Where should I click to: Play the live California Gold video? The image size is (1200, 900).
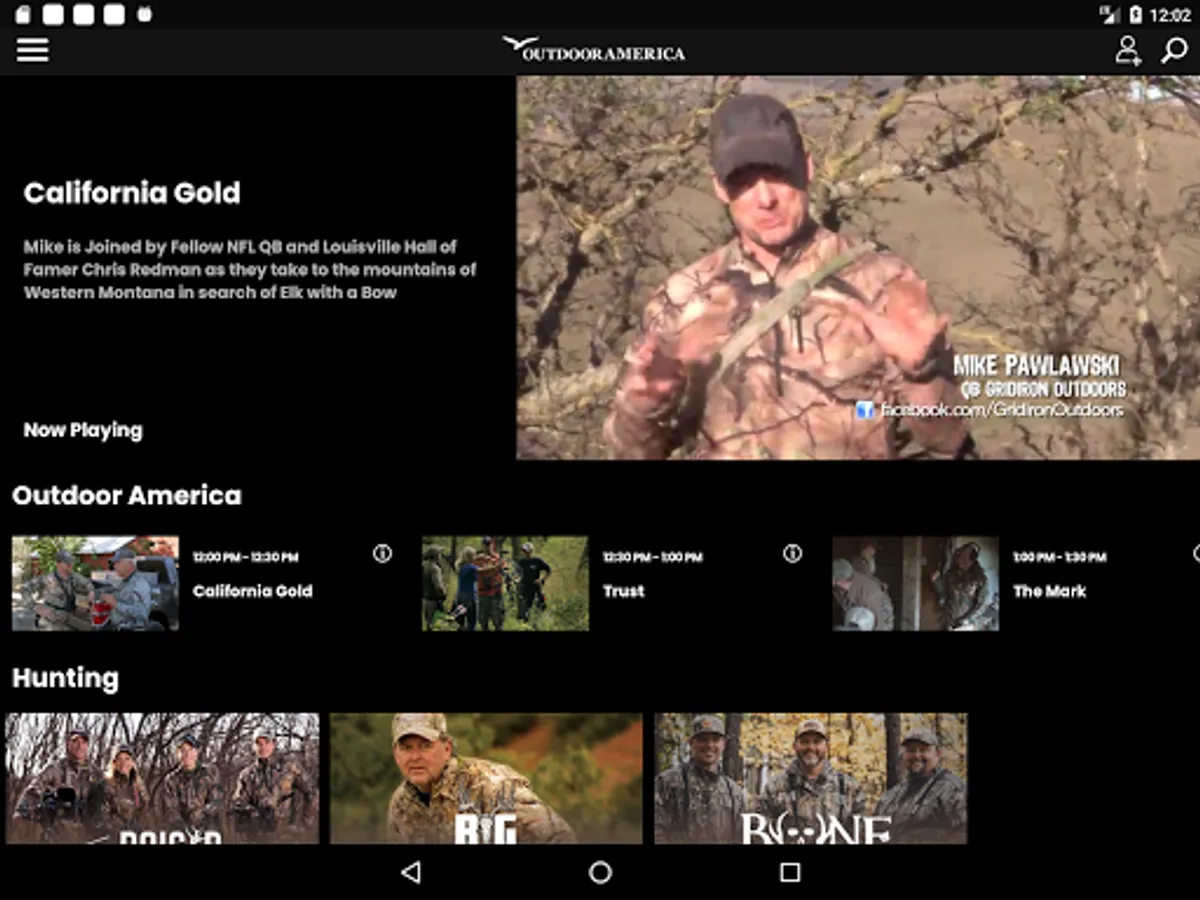tap(858, 268)
